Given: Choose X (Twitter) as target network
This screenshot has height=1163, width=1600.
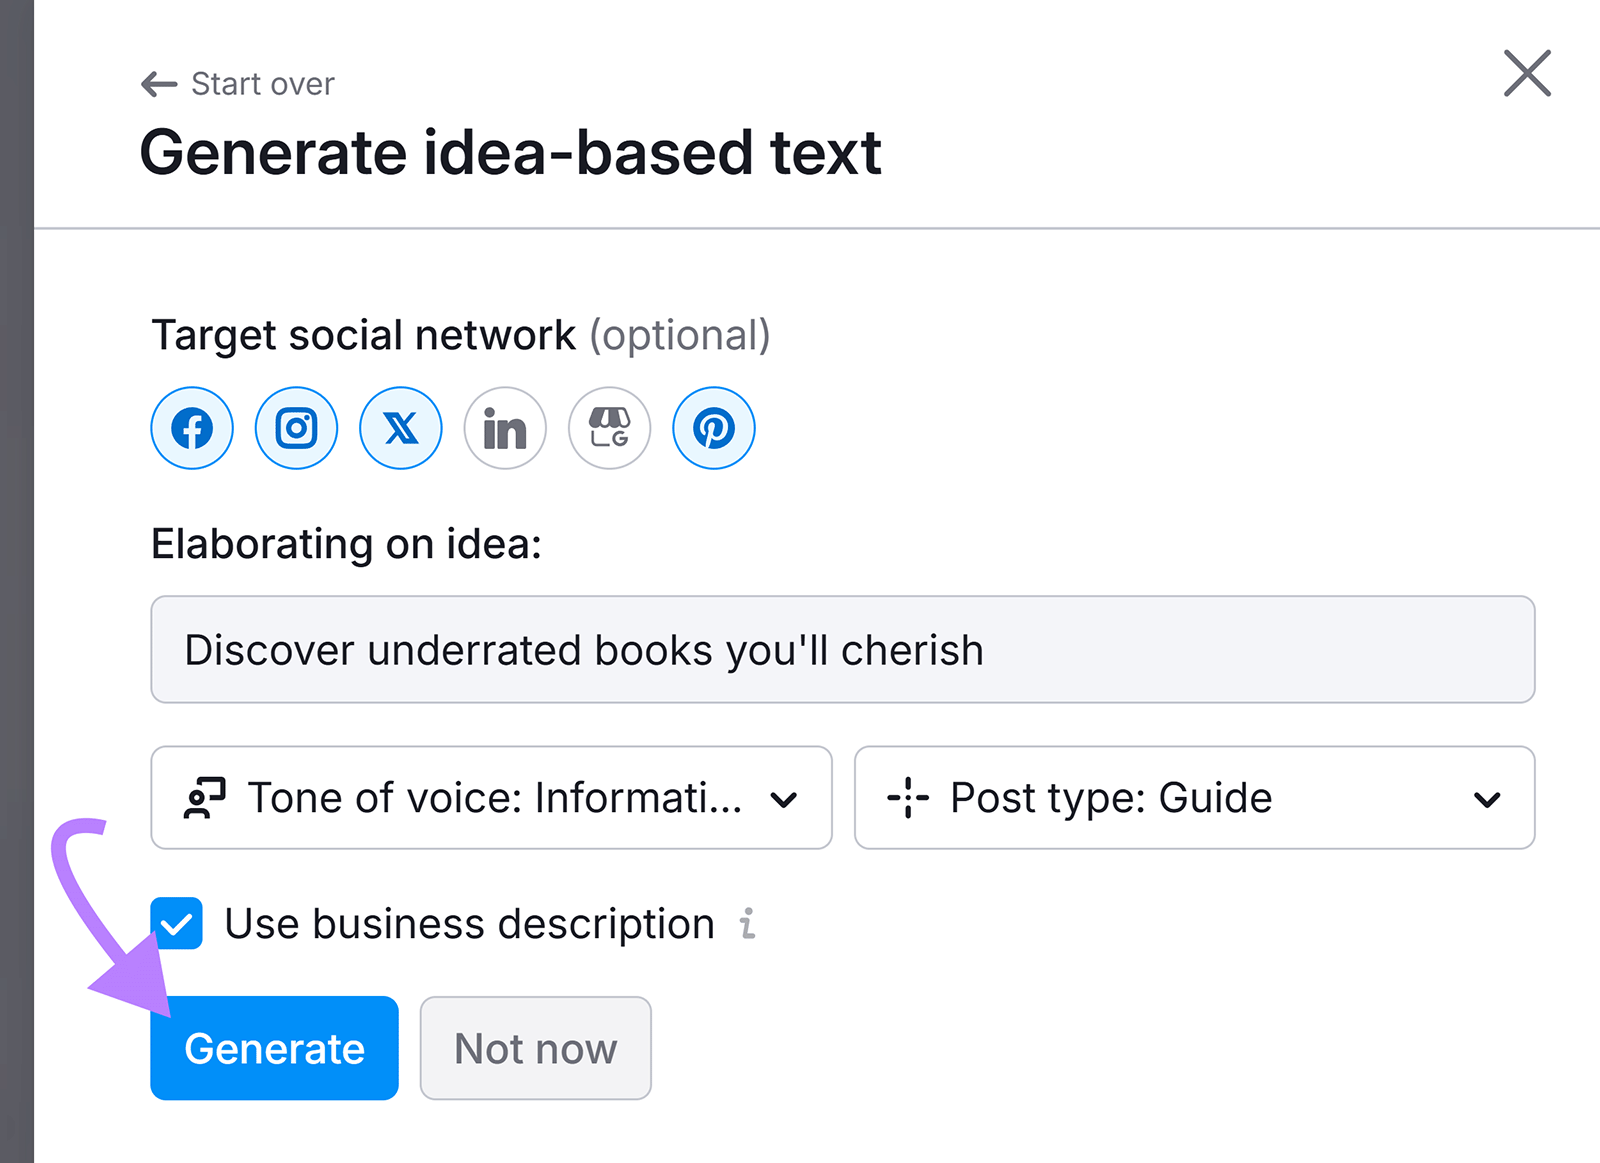Looking at the screenshot, I should click(x=400, y=428).
